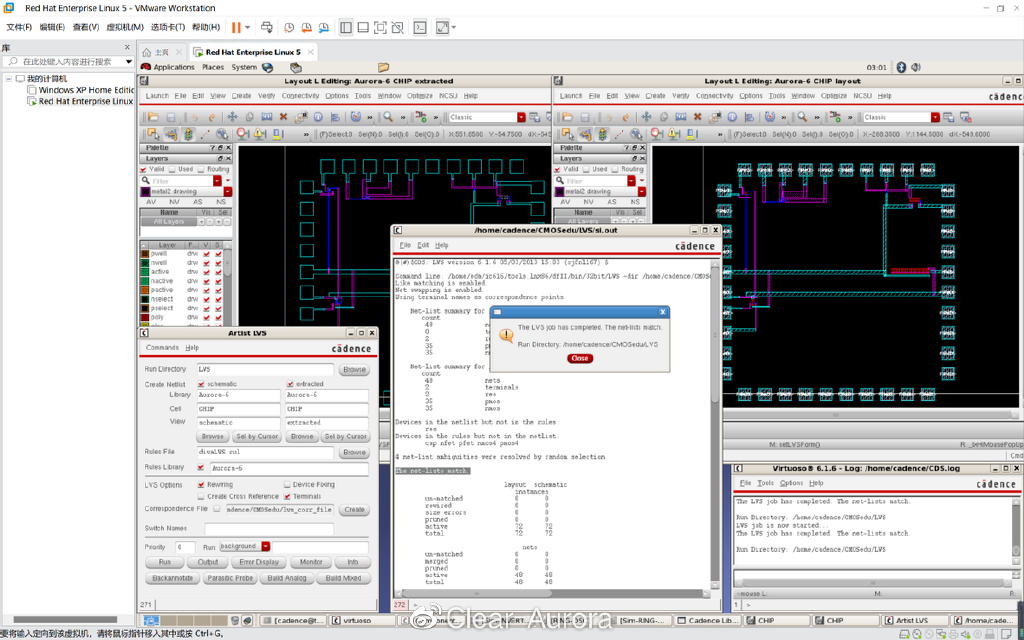
Task: Toggle the Terminals checkbox
Action: point(287,496)
